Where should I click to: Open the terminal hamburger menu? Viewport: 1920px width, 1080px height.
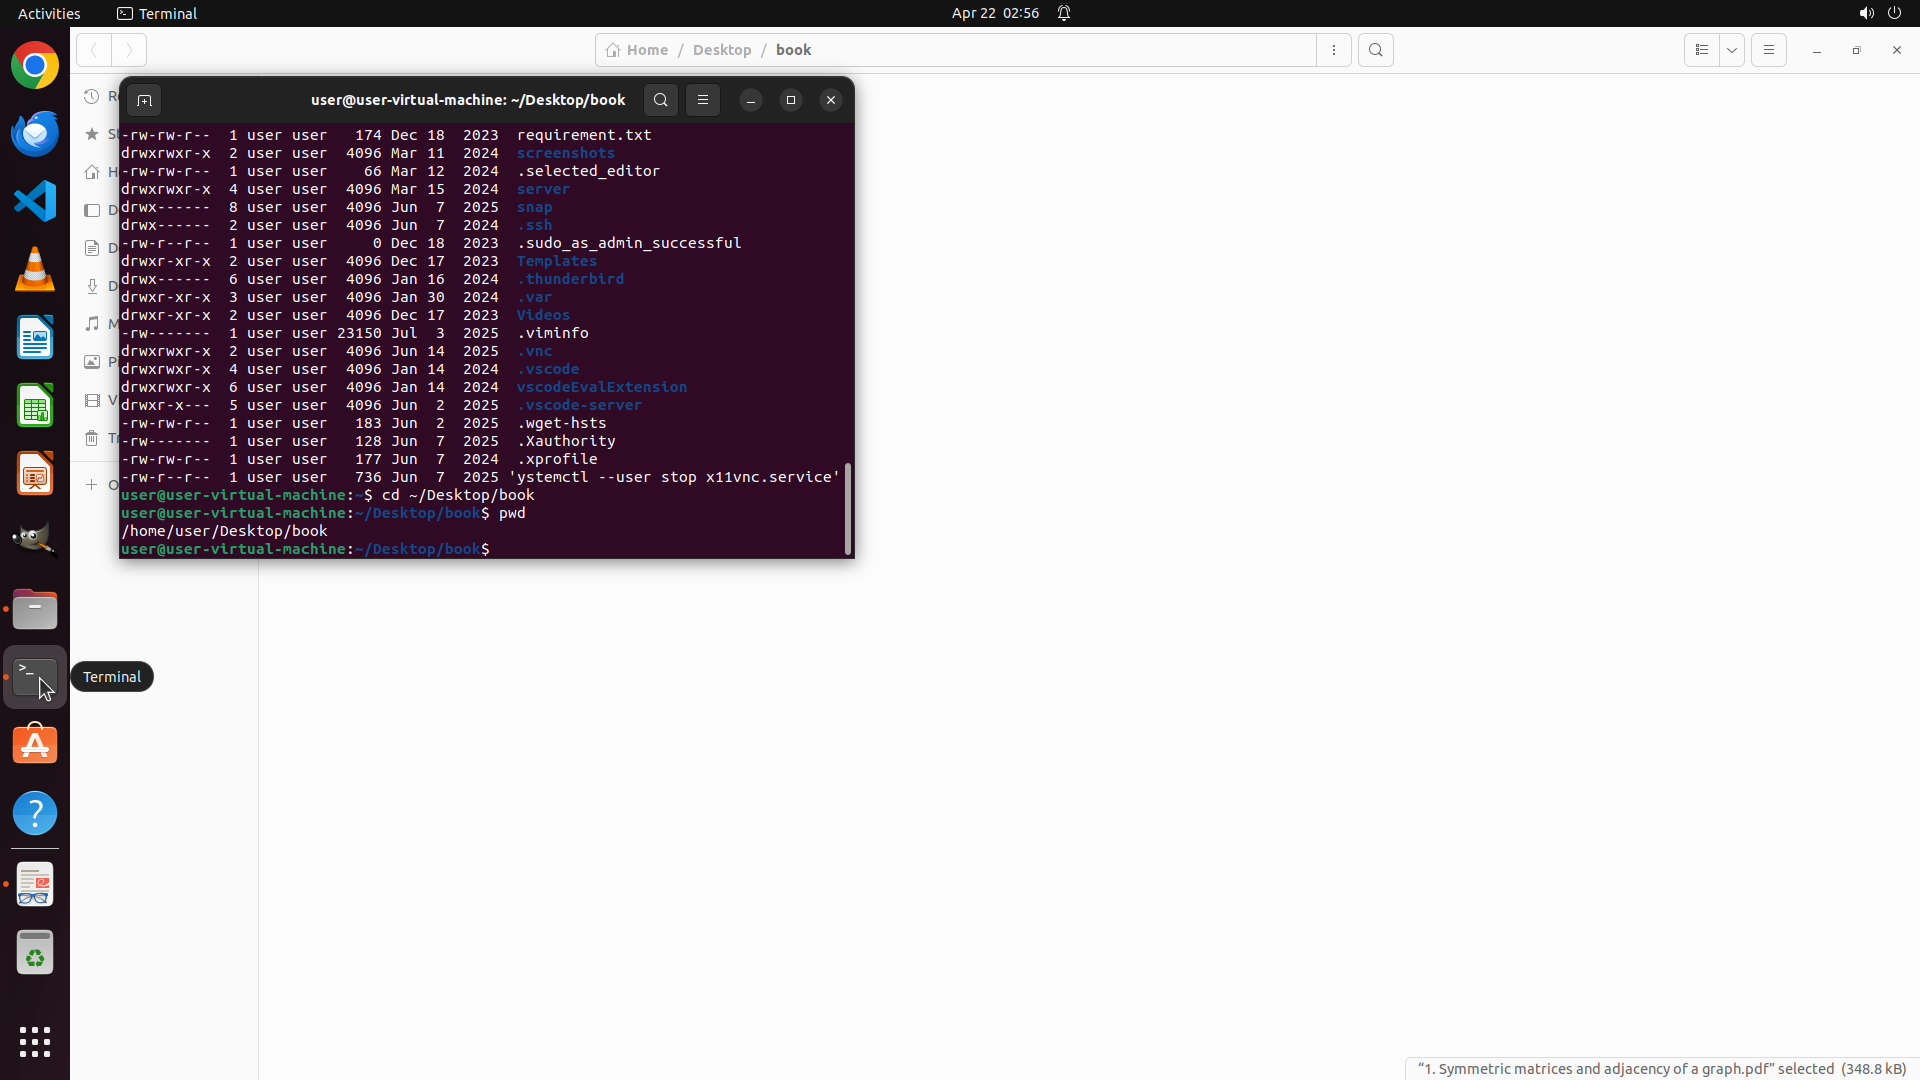tap(703, 100)
